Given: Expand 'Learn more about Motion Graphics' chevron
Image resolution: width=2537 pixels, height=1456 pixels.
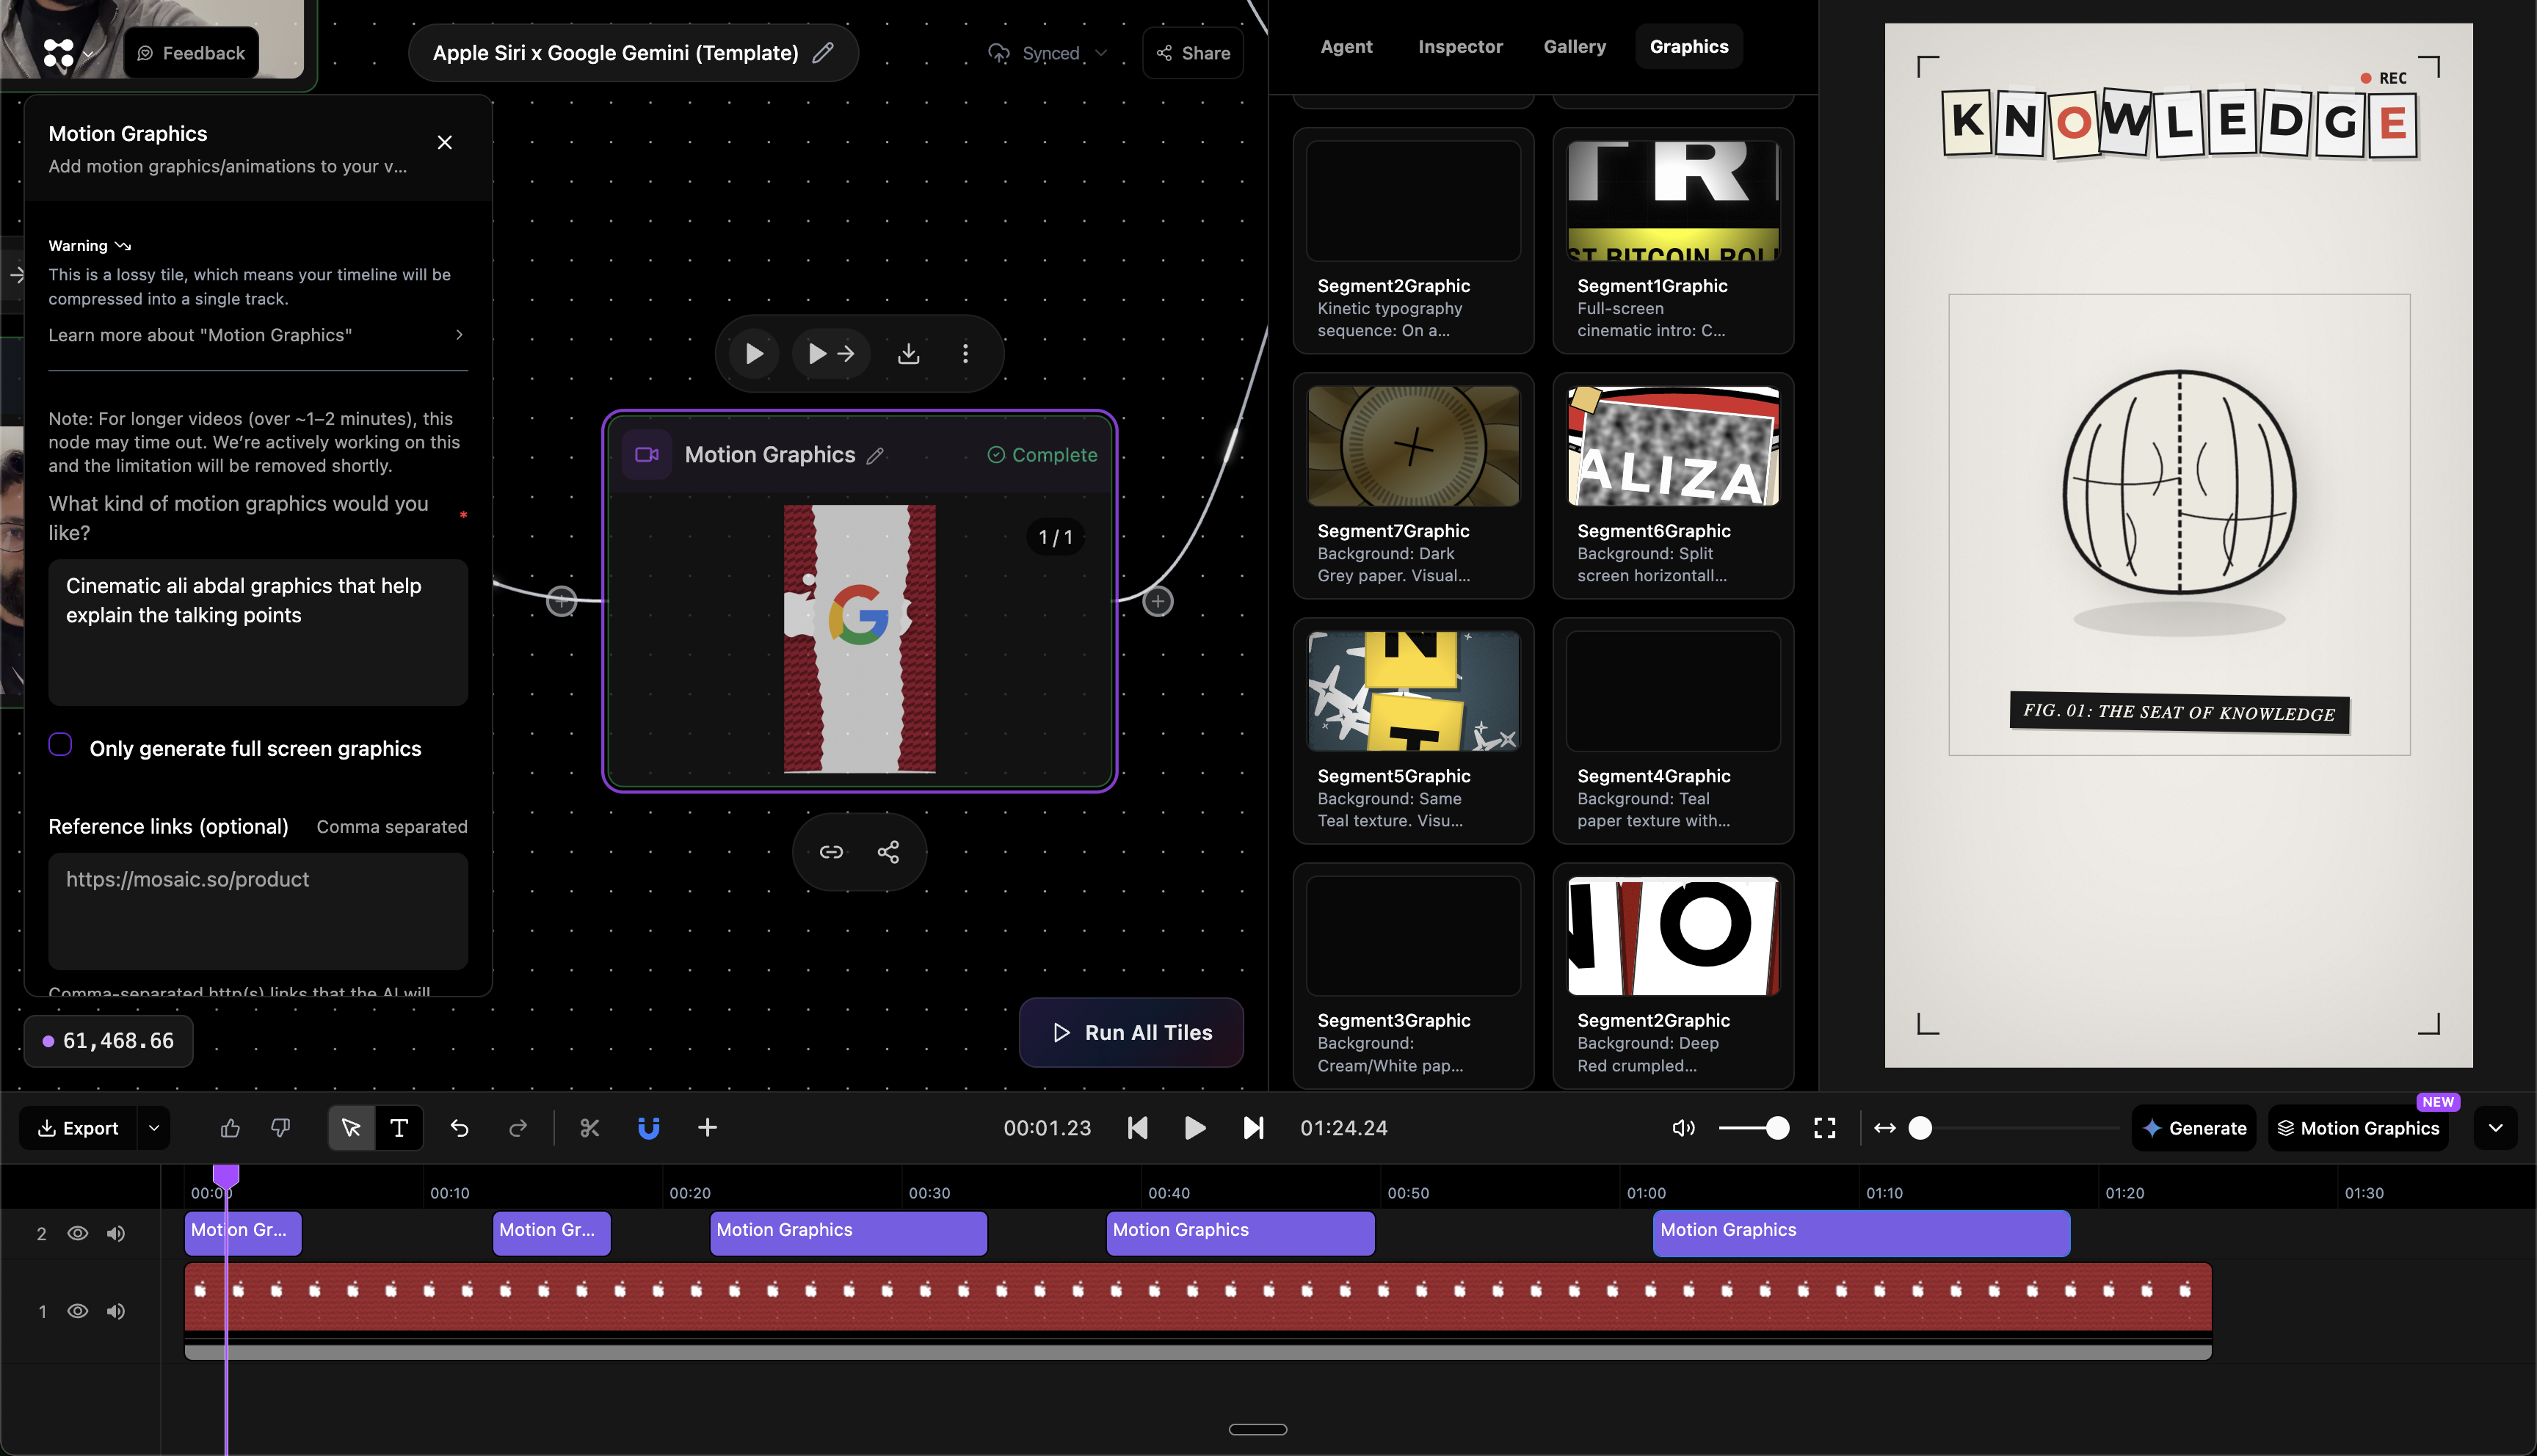Looking at the screenshot, I should (459, 335).
